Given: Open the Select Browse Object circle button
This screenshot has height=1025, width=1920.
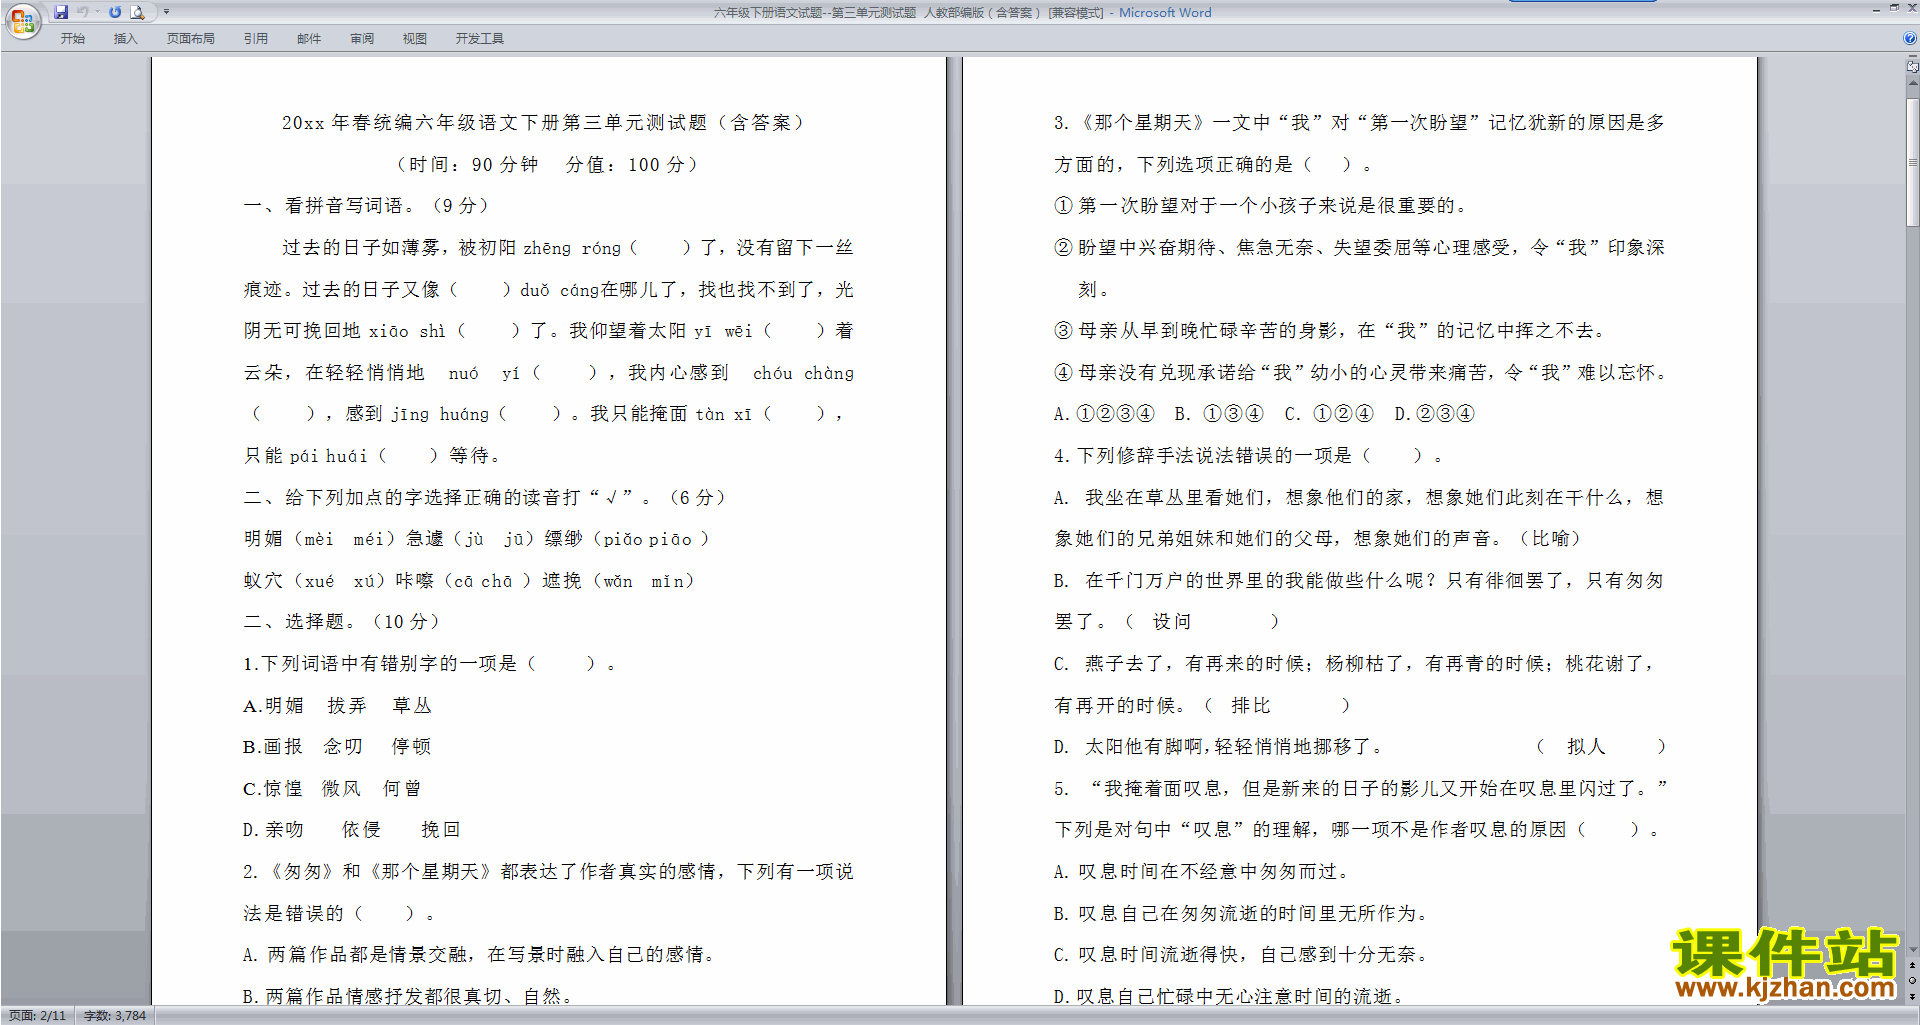Looking at the screenshot, I should click(1912, 981).
